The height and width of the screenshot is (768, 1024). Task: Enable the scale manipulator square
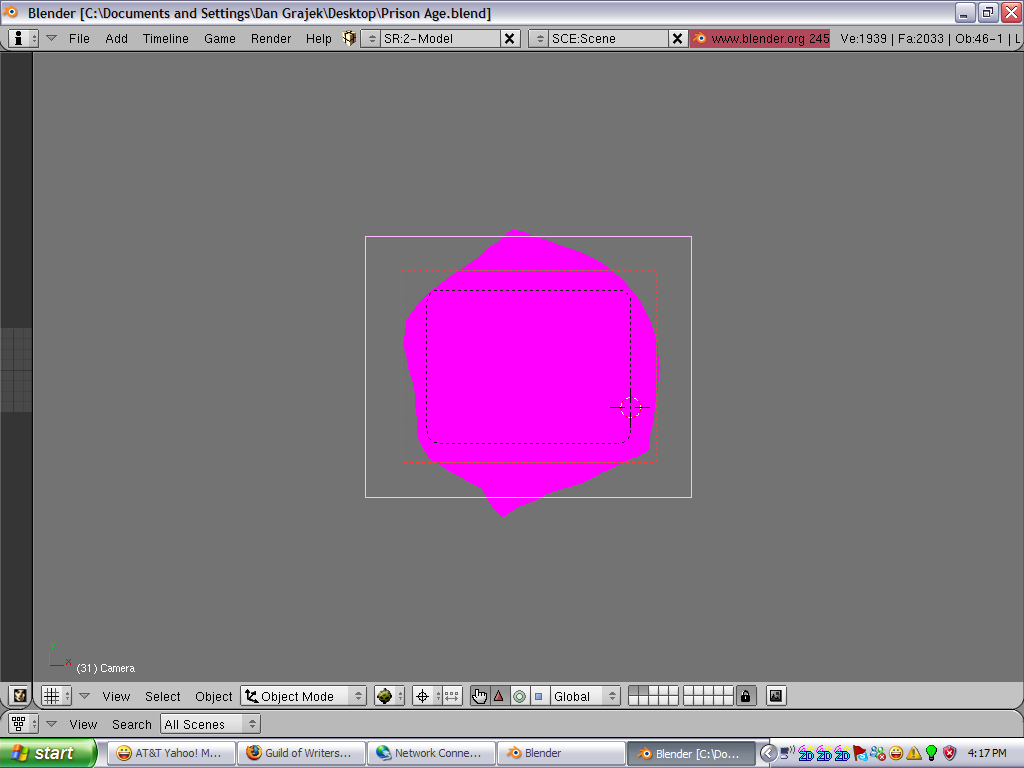click(x=538, y=696)
